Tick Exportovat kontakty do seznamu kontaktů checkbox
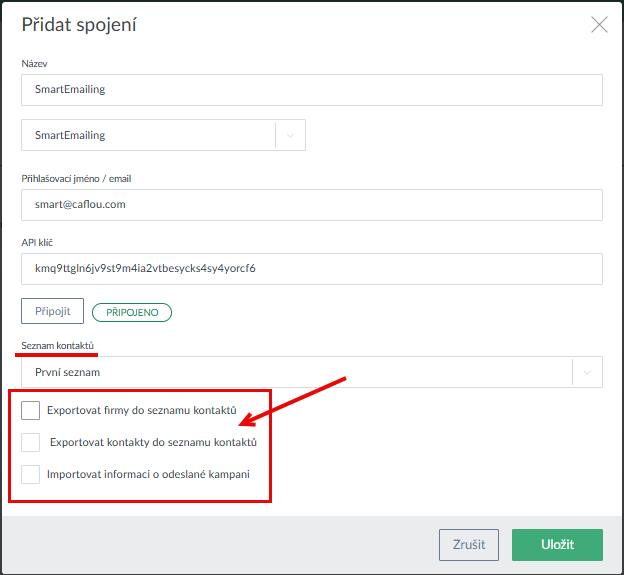624x575 pixels. (x=30, y=442)
